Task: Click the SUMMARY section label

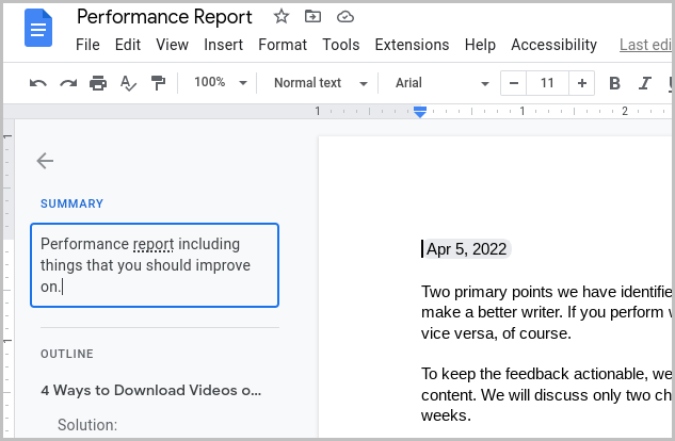Action: coord(72,204)
